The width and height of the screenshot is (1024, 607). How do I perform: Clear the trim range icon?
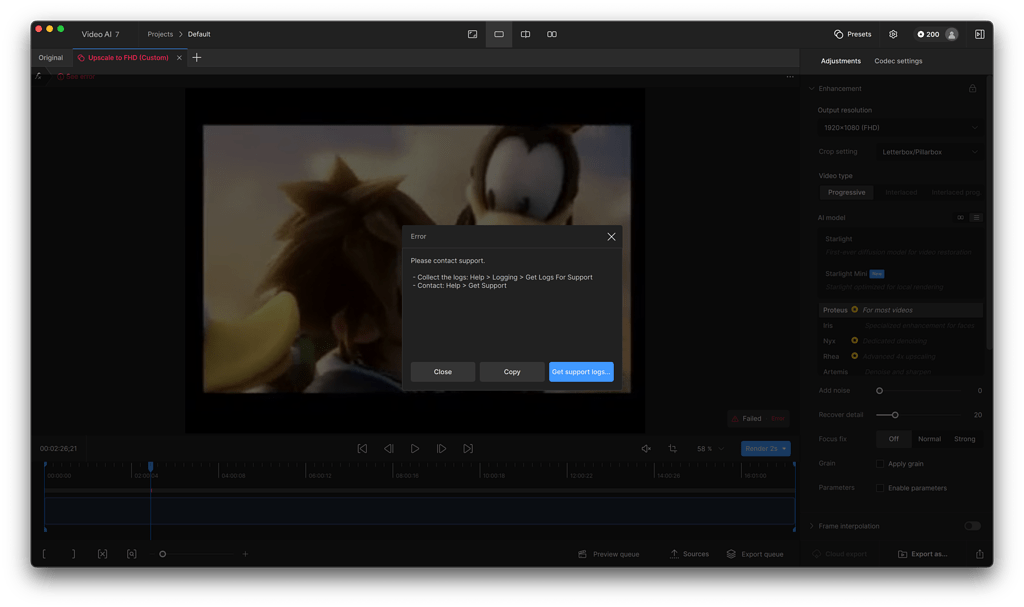click(103, 554)
